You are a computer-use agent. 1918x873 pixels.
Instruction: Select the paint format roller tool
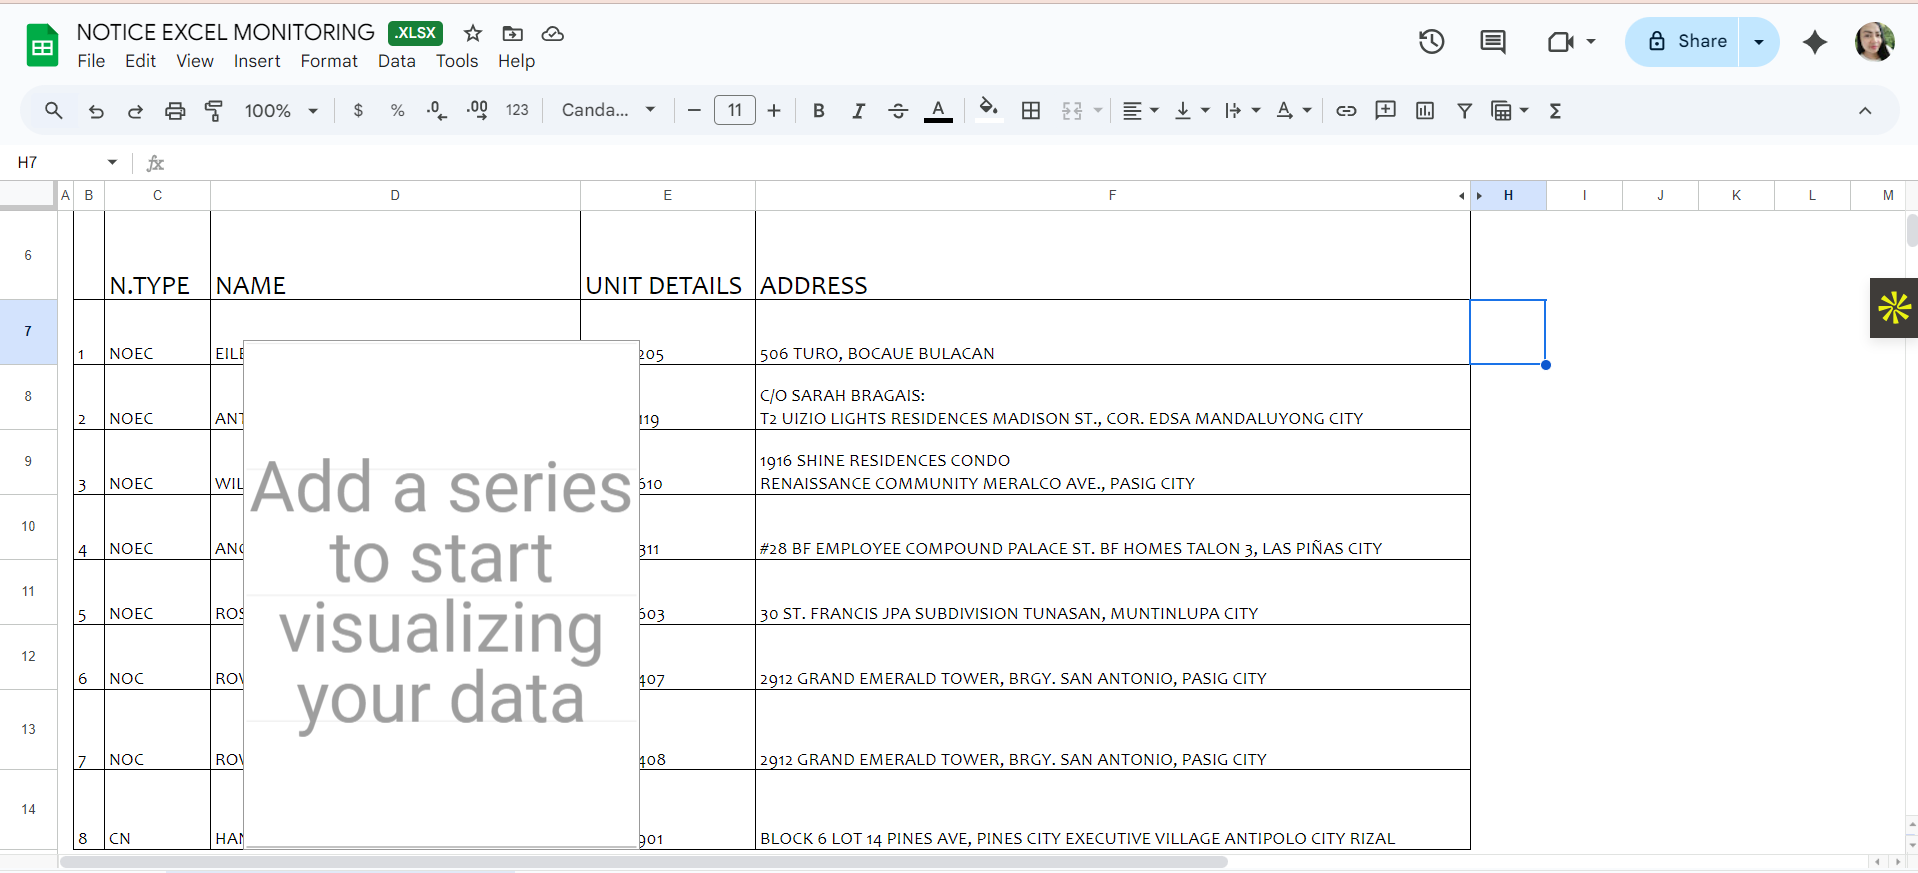[213, 111]
